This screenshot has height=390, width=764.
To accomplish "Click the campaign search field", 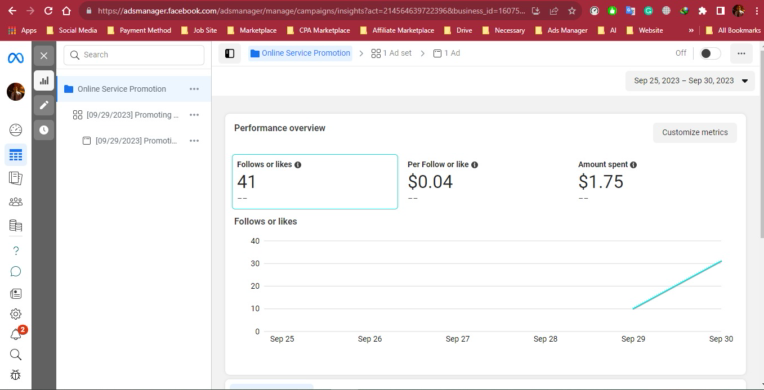I will coord(134,55).
